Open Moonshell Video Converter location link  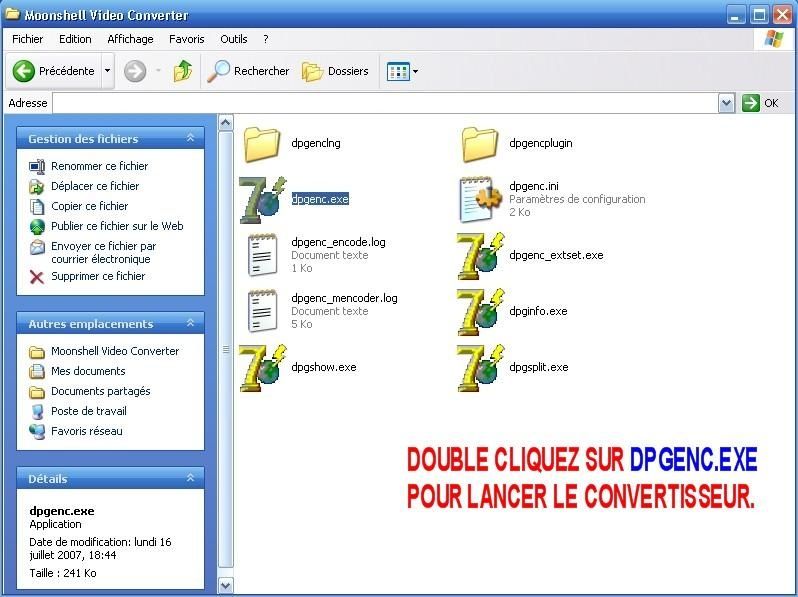pos(115,351)
